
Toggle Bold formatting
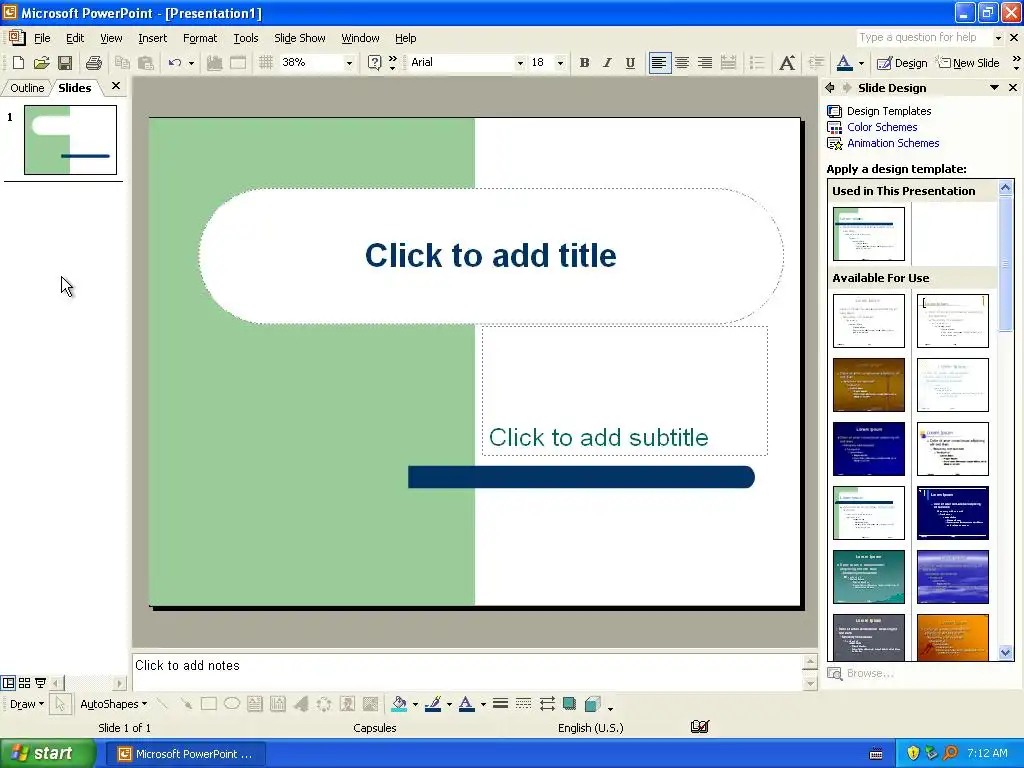pos(584,63)
